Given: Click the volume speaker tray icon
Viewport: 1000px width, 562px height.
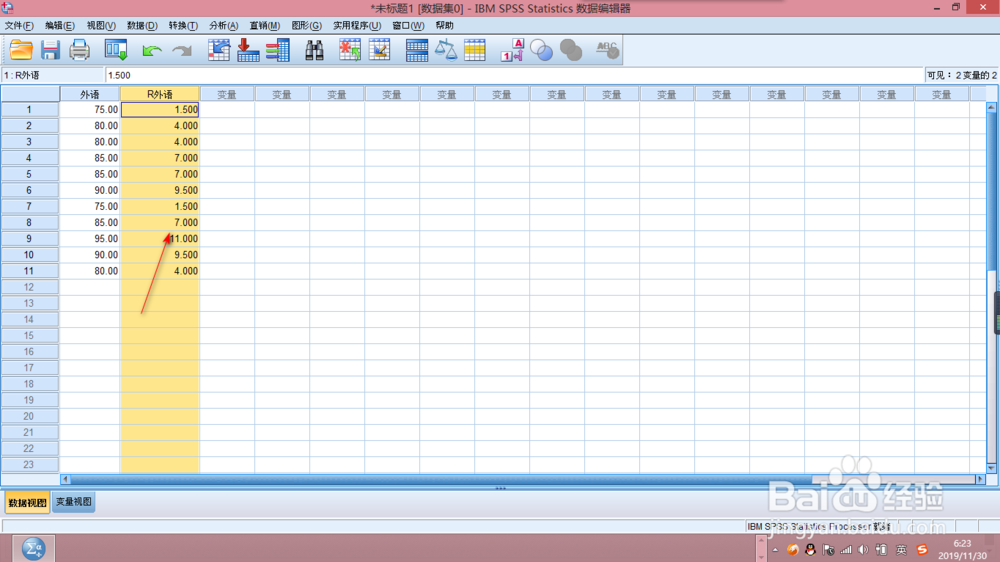Looking at the screenshot, I should tap(864, 549).
